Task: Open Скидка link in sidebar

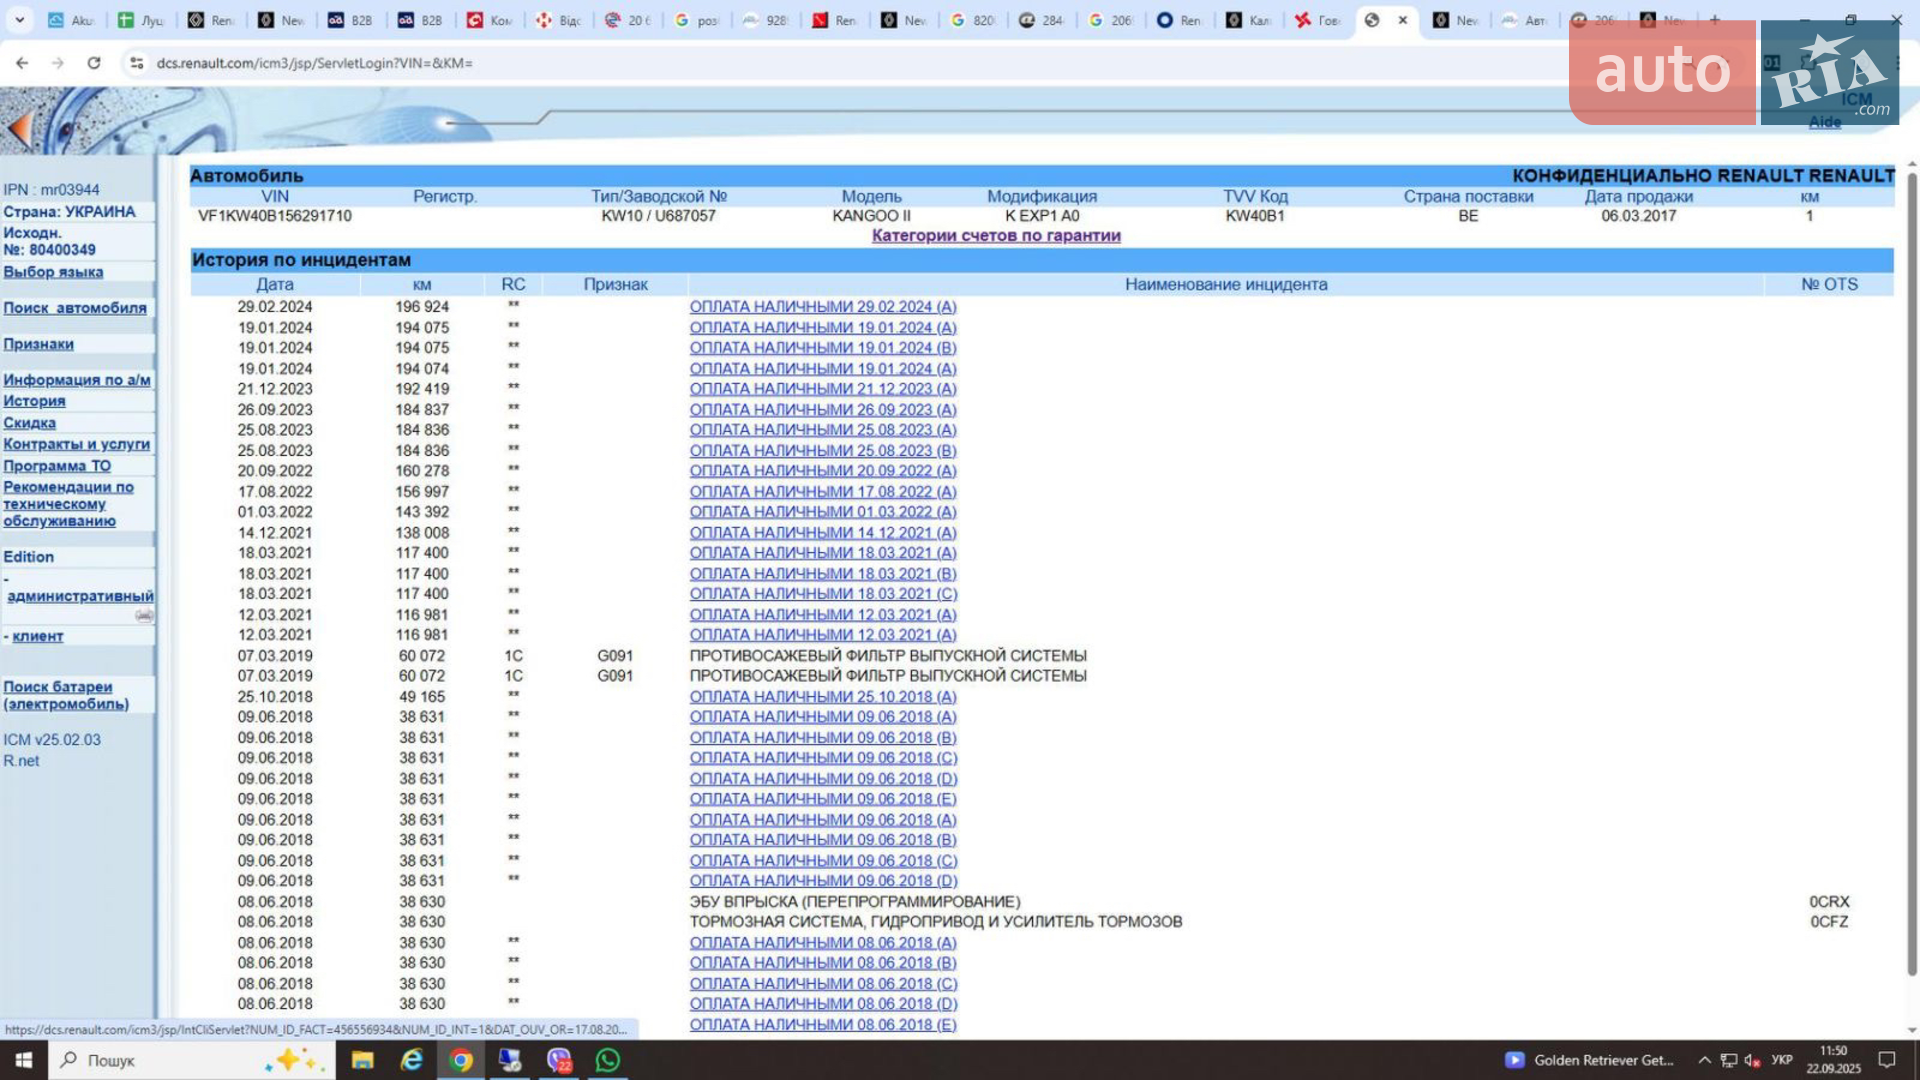Action: (x=30, y=423)
